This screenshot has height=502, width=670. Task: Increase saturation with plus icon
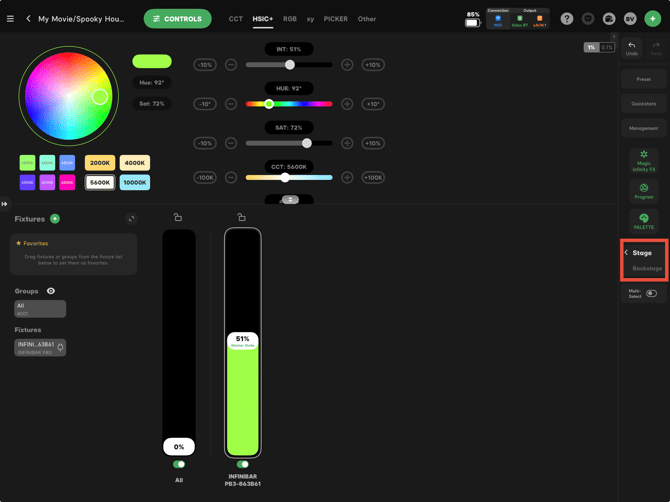pyautogui.click(x=347, y=143)
